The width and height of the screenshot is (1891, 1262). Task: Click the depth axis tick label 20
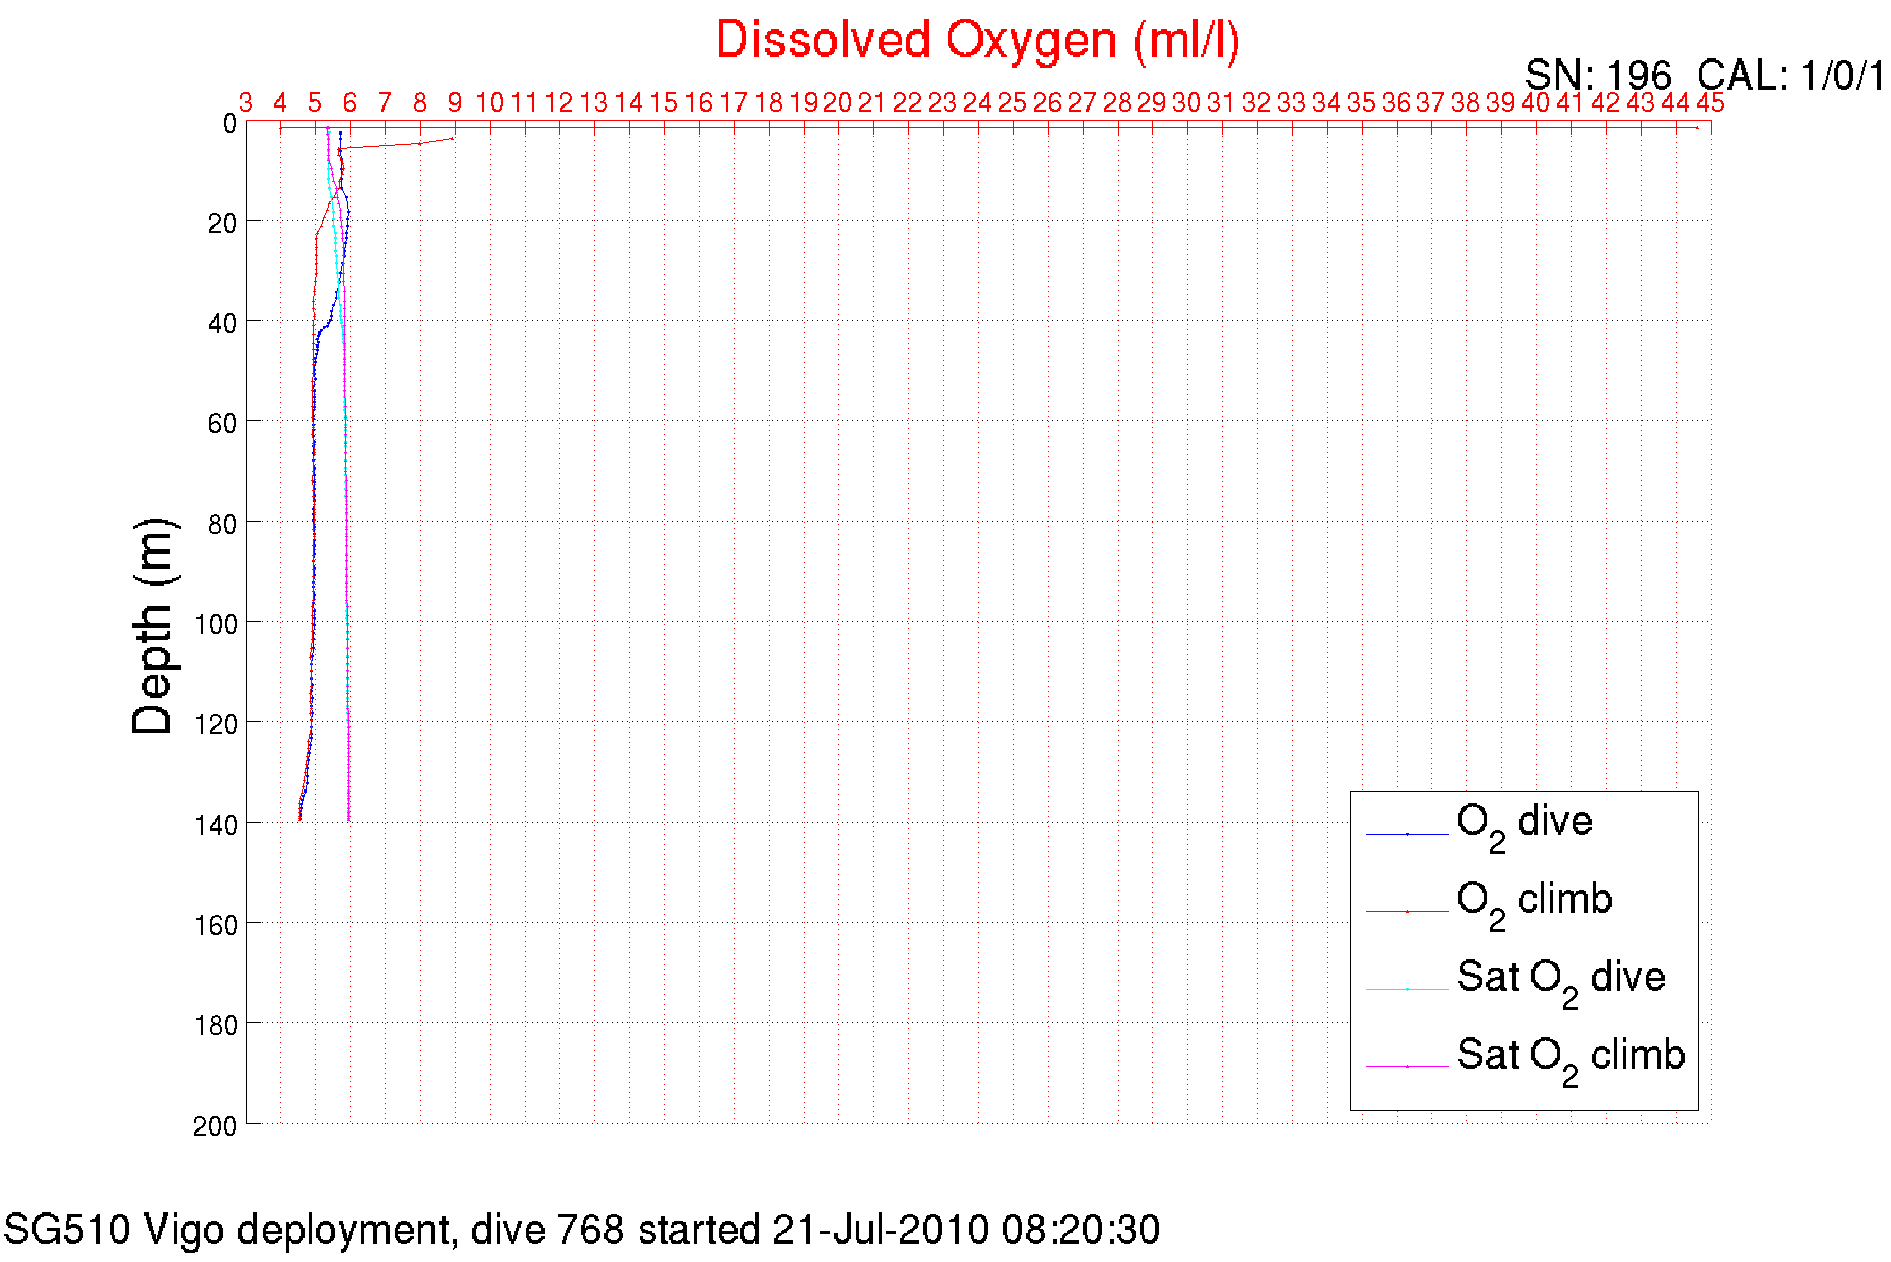[222, 224]
